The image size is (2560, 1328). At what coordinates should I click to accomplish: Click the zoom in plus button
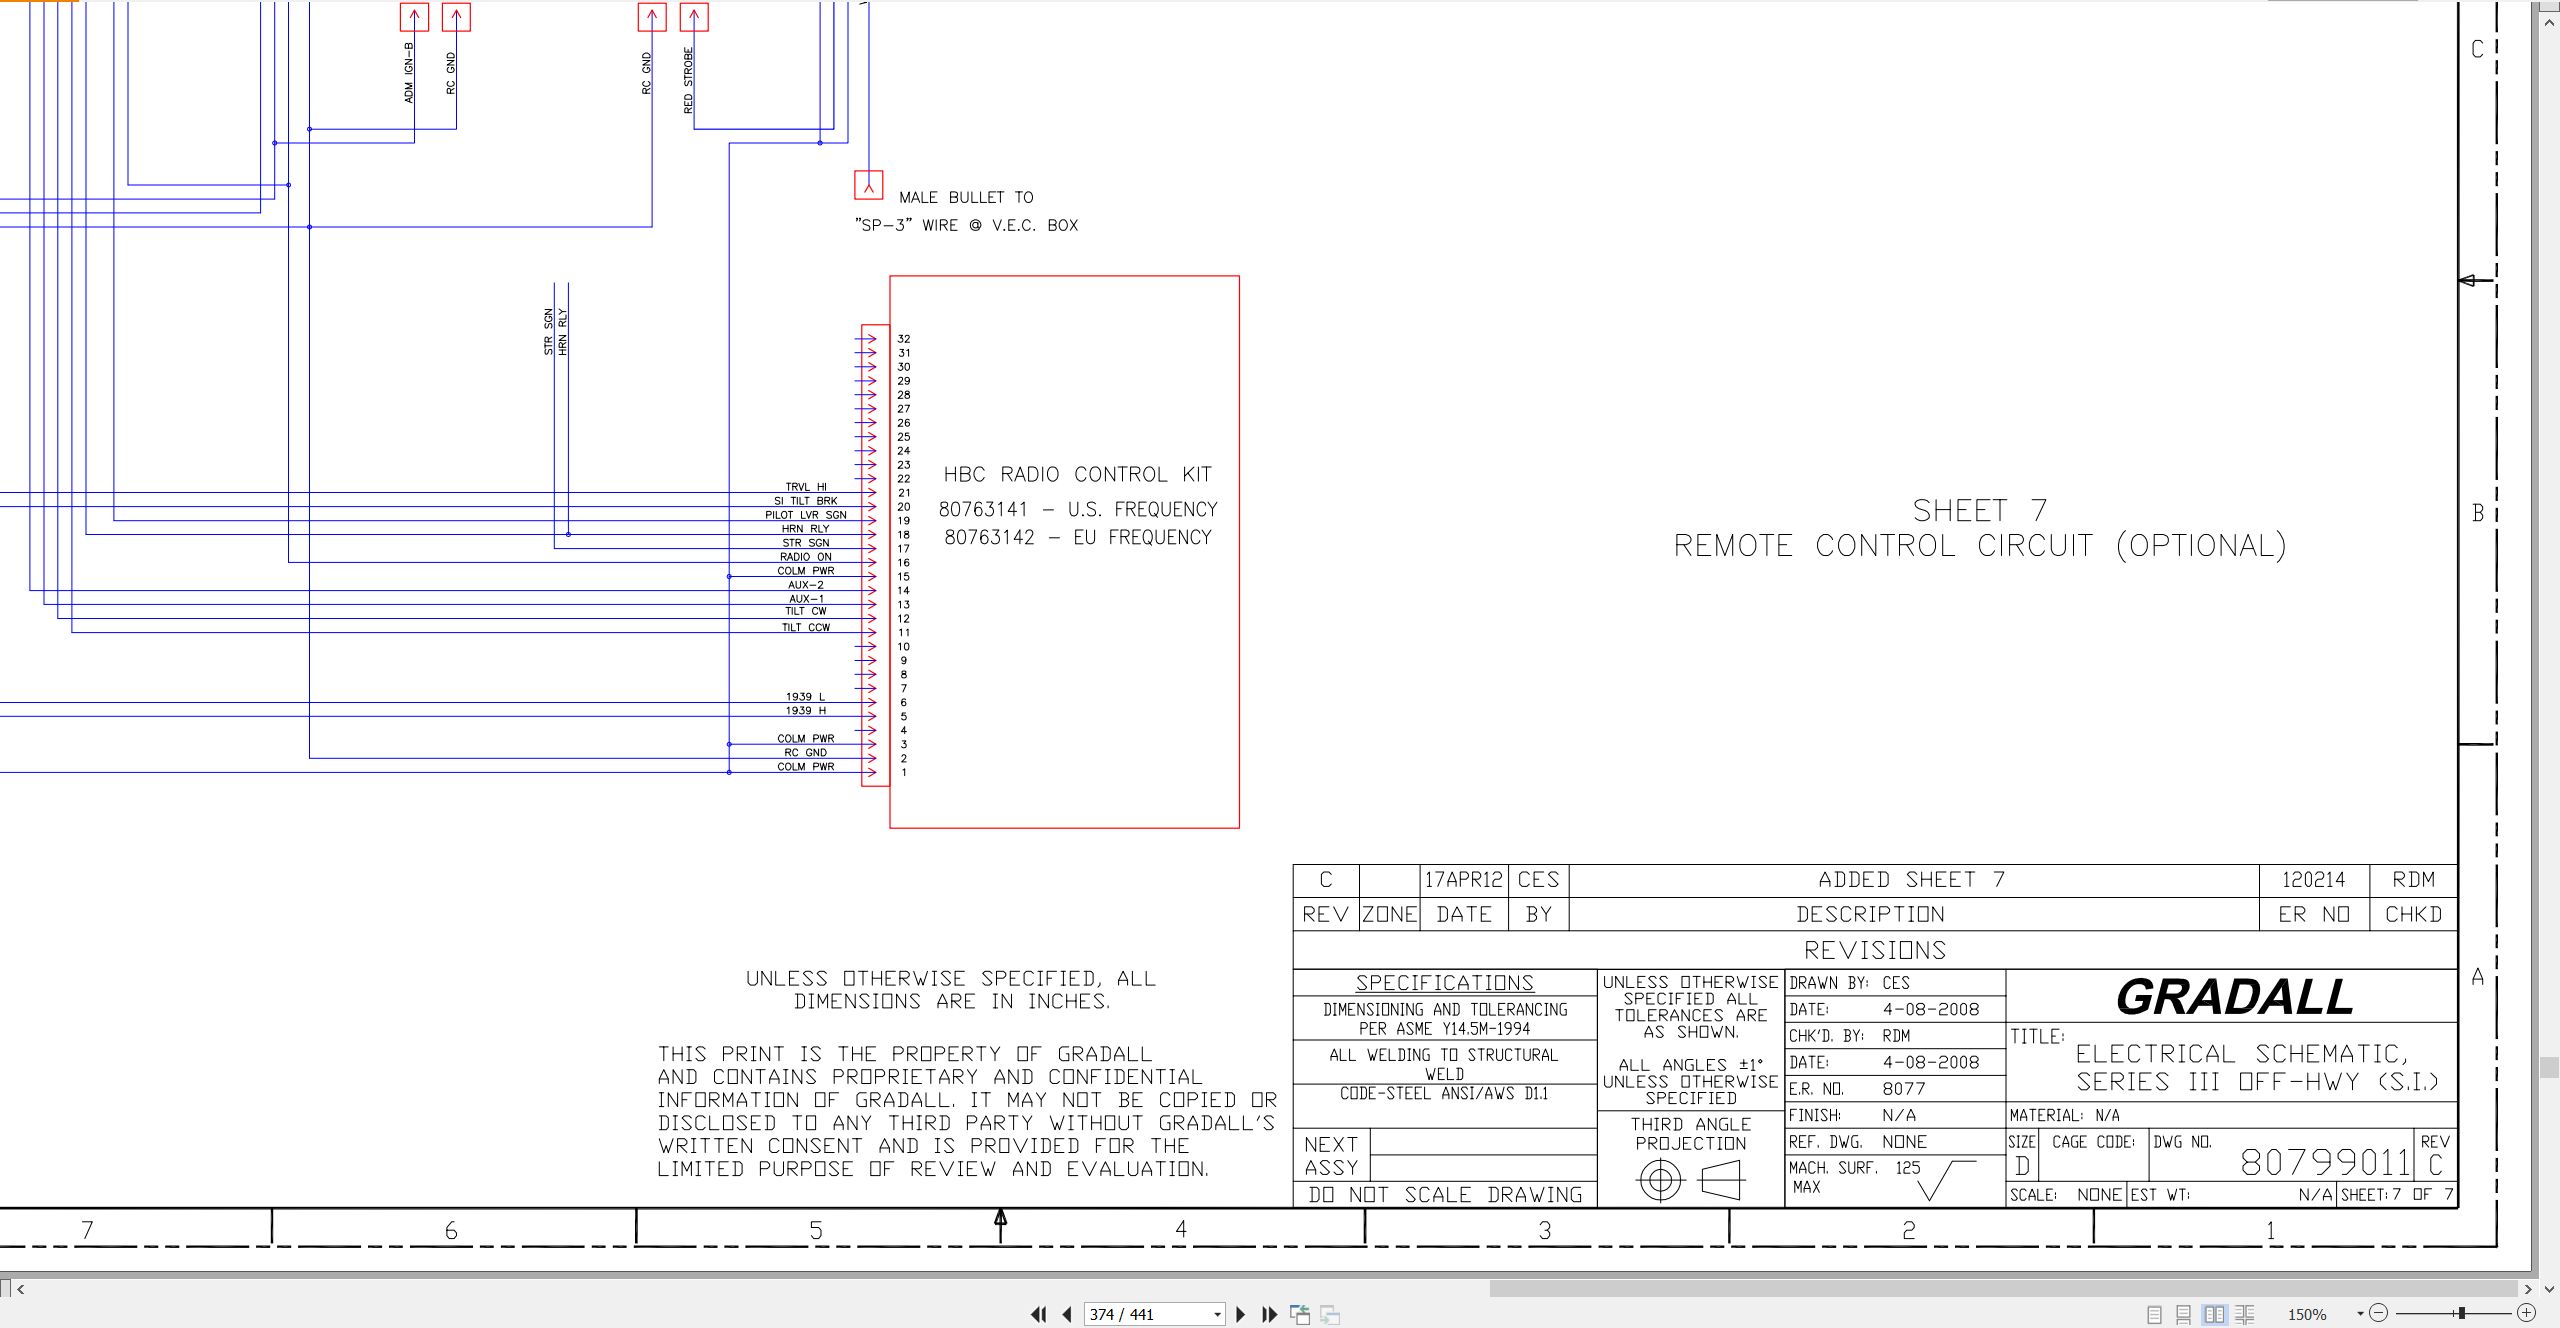coord(2526,1313)
